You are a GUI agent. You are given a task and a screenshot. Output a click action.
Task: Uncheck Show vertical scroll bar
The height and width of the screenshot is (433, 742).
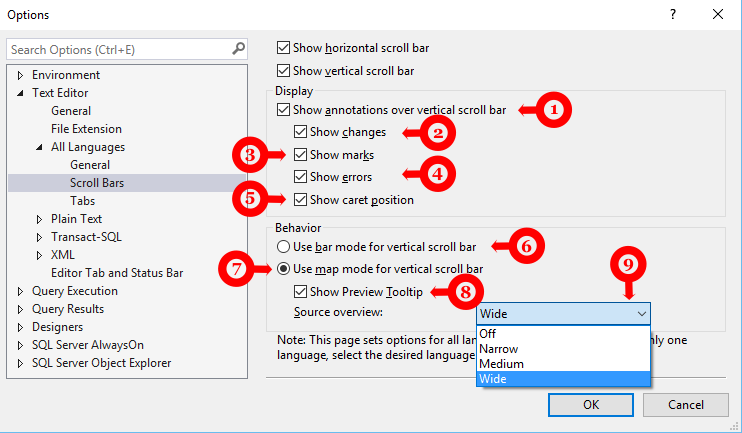tap(284, 71)
